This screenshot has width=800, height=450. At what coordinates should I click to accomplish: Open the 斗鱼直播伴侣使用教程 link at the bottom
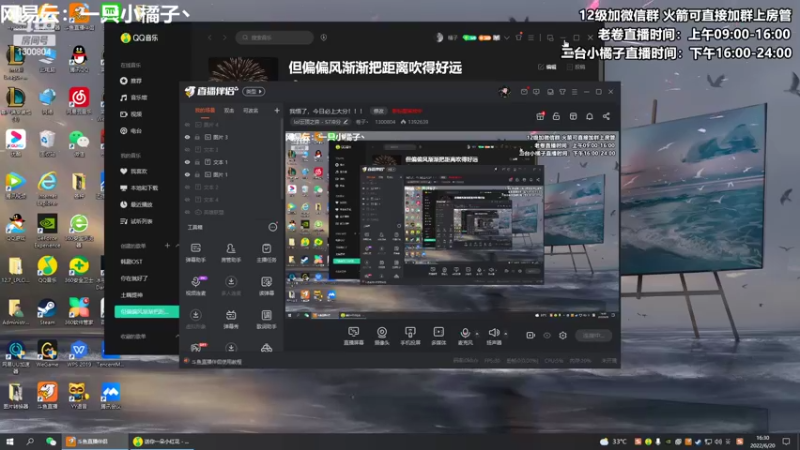click(216, 362)
